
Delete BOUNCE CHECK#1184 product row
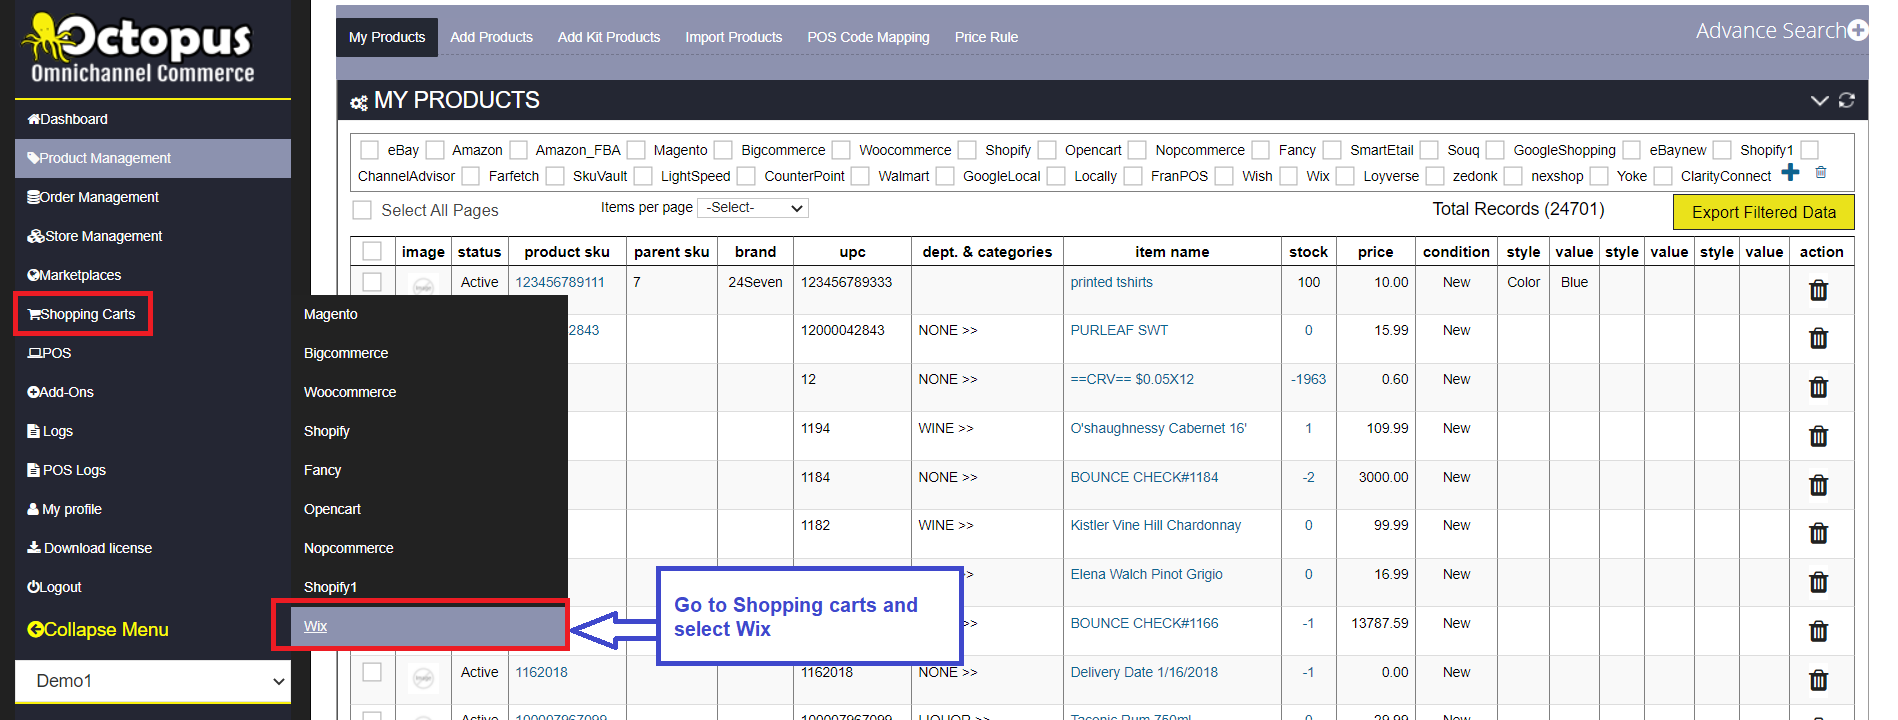click(x=1818, y=485)
